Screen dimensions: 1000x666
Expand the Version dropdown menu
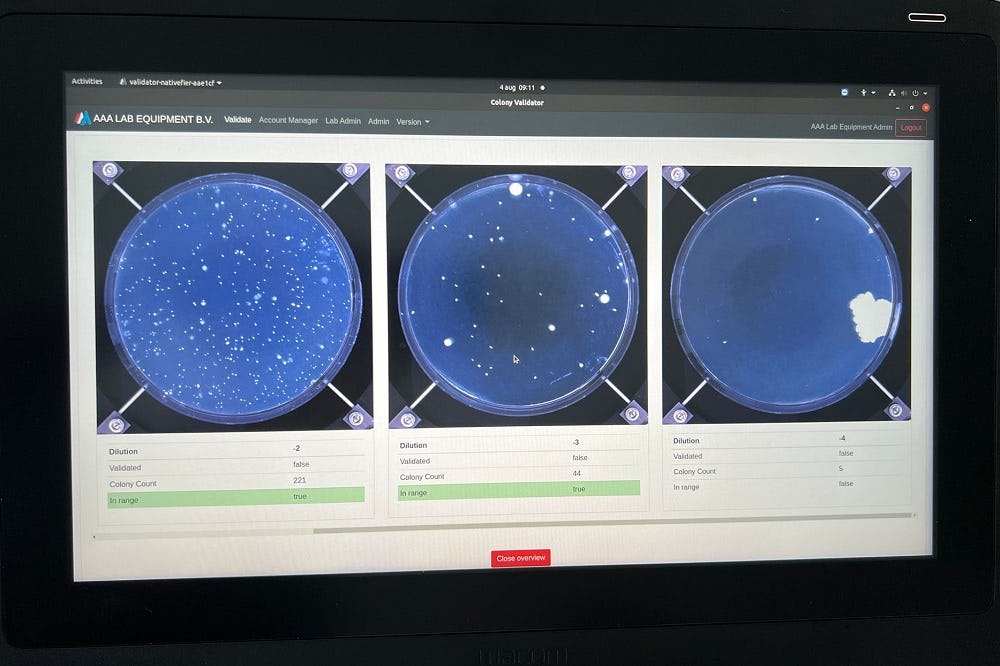pos(412,122)
